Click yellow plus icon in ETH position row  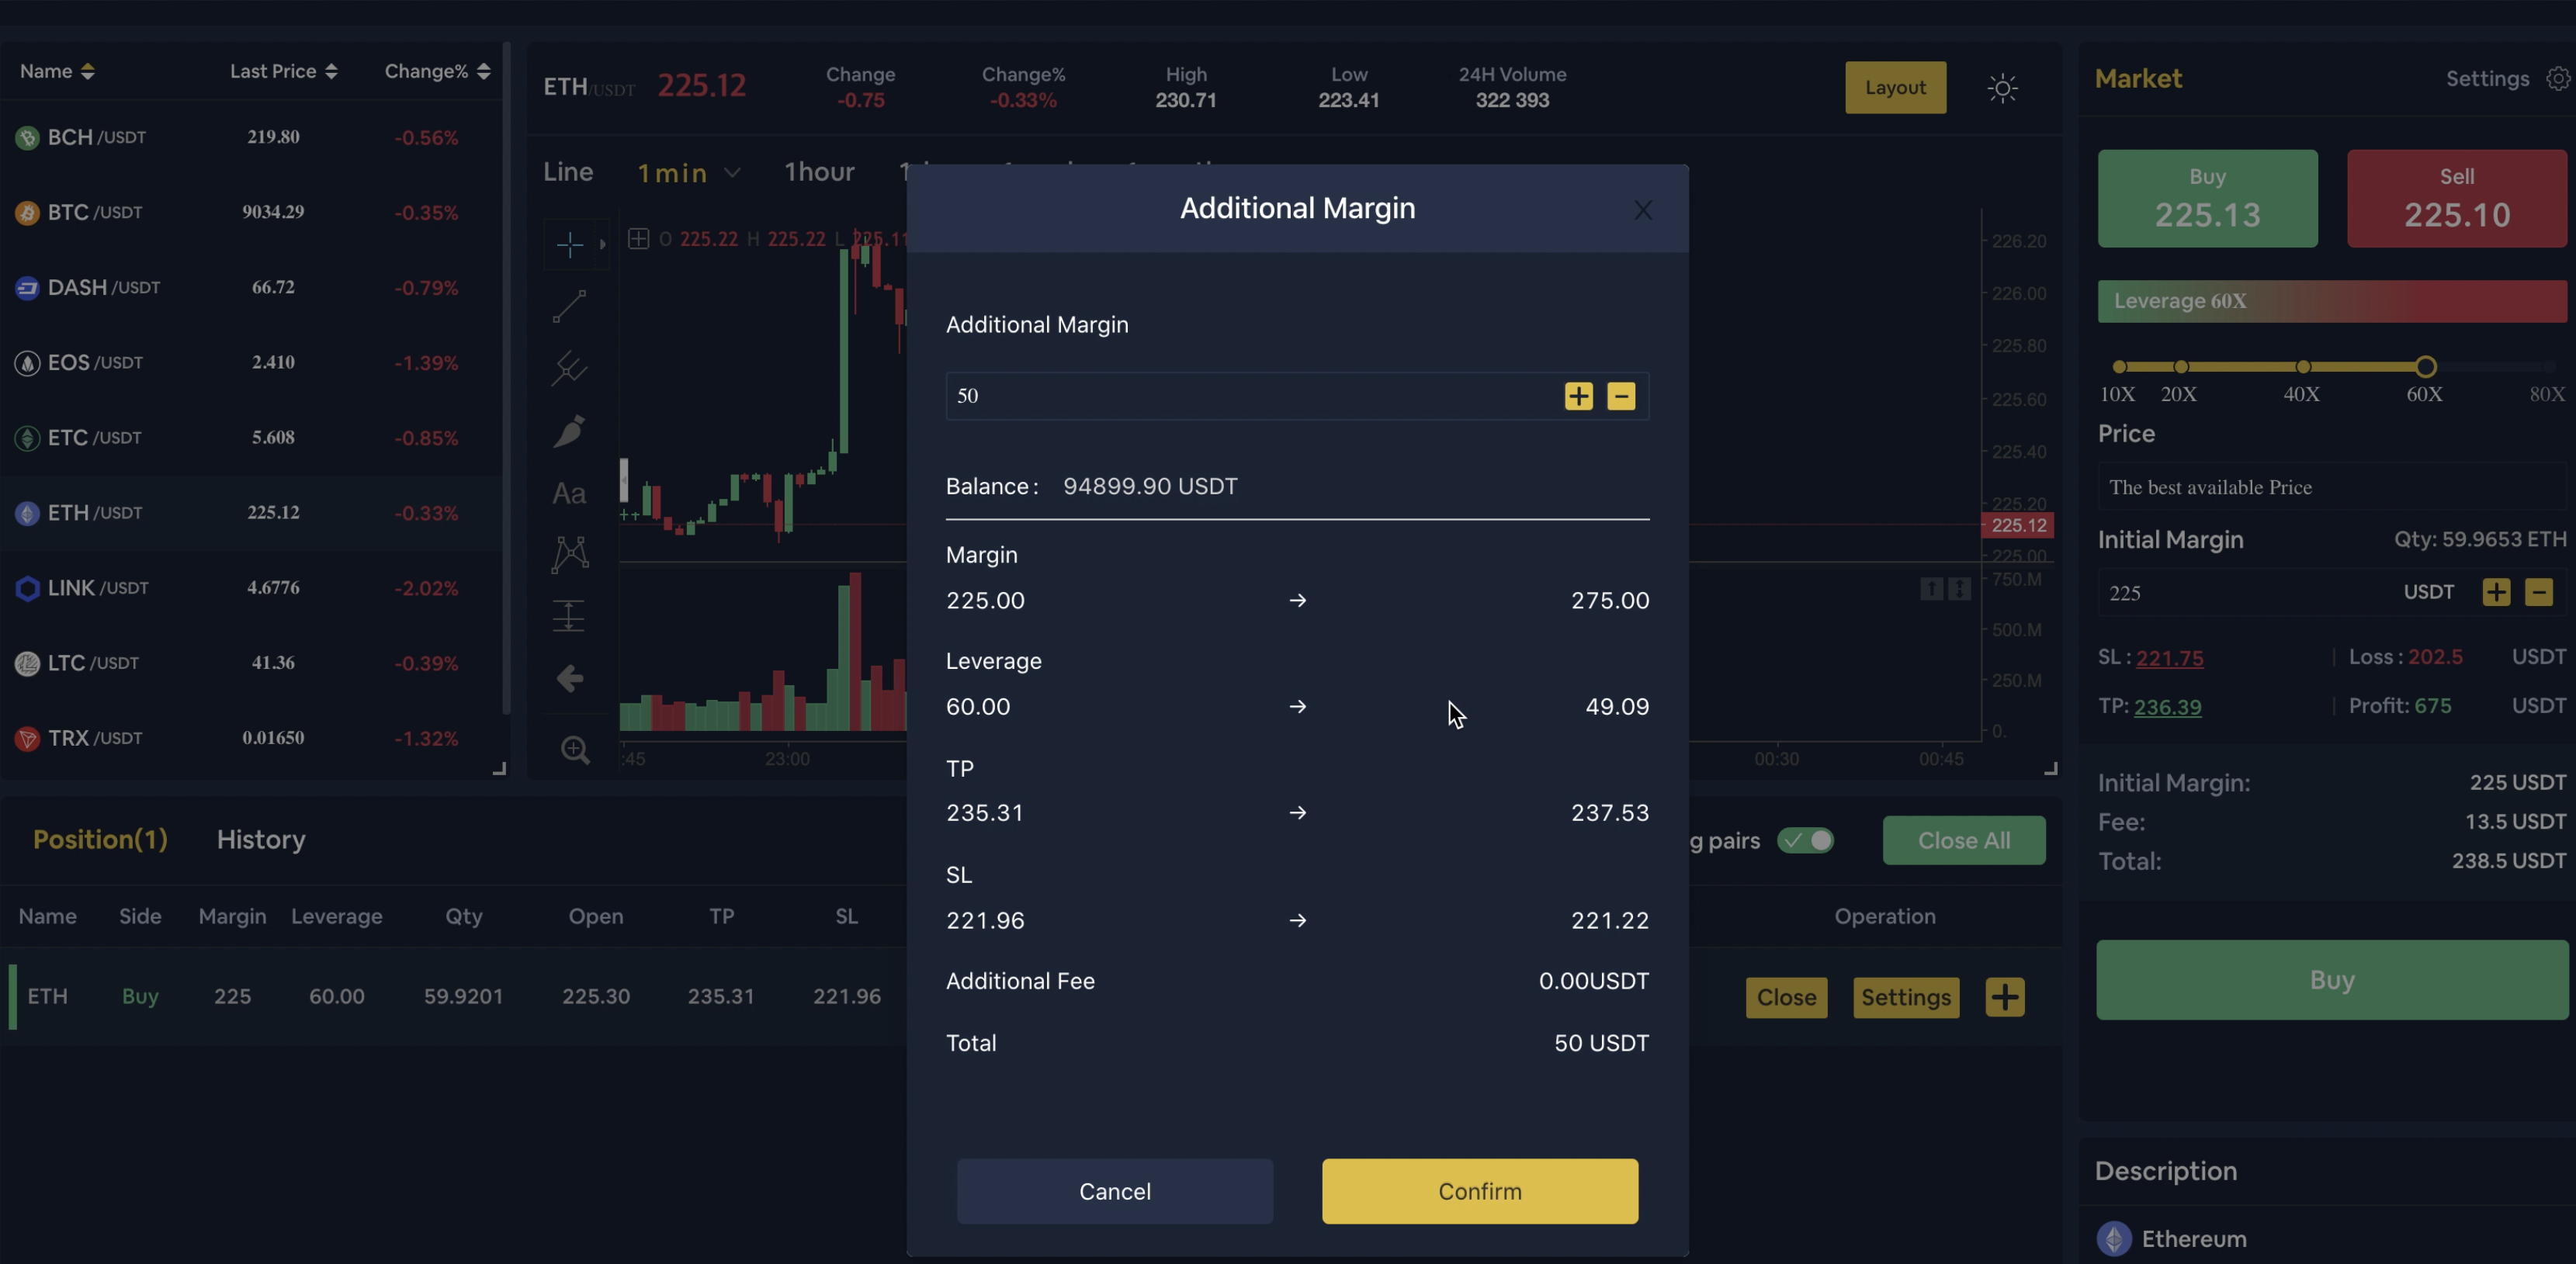(2004, 997)
